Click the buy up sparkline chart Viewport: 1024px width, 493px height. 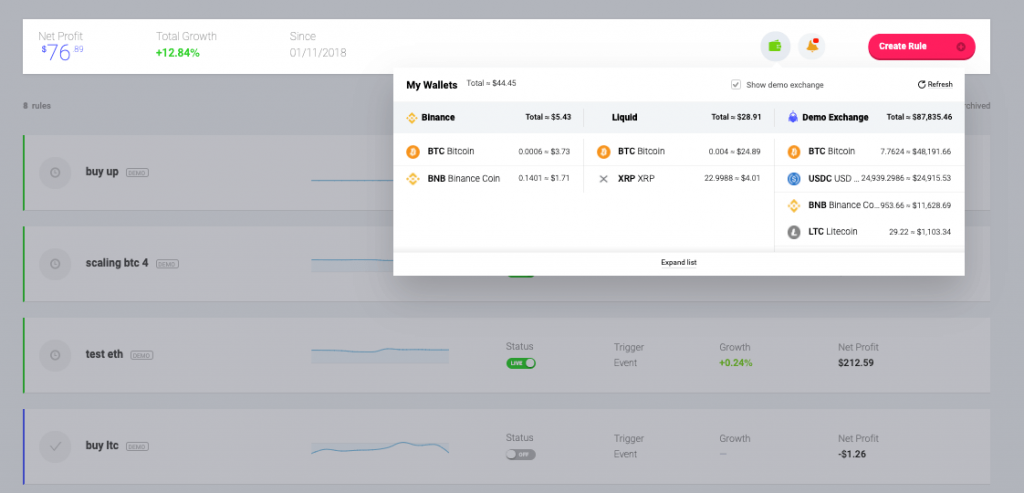click(x=352, y=180)
